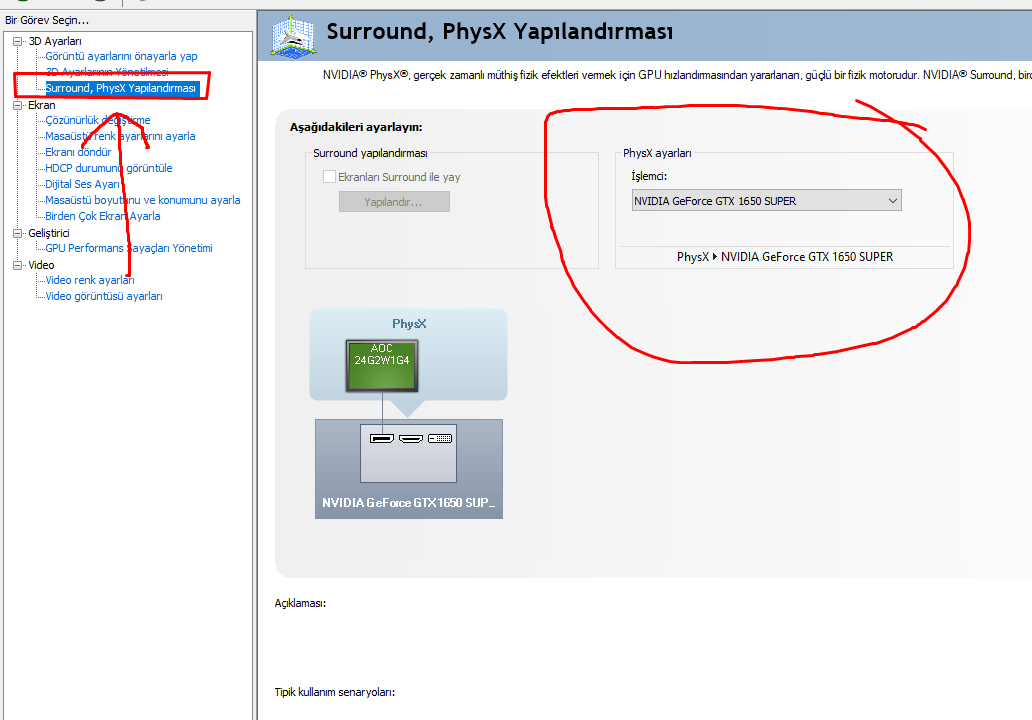Click the Aşağıdakileri ayarlayın heading

pyautogui.click(x=356, y=127)
